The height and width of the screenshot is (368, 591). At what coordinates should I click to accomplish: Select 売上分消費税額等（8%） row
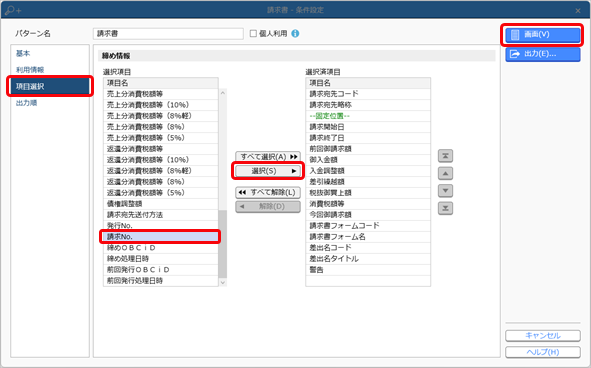tap(161, 127)
